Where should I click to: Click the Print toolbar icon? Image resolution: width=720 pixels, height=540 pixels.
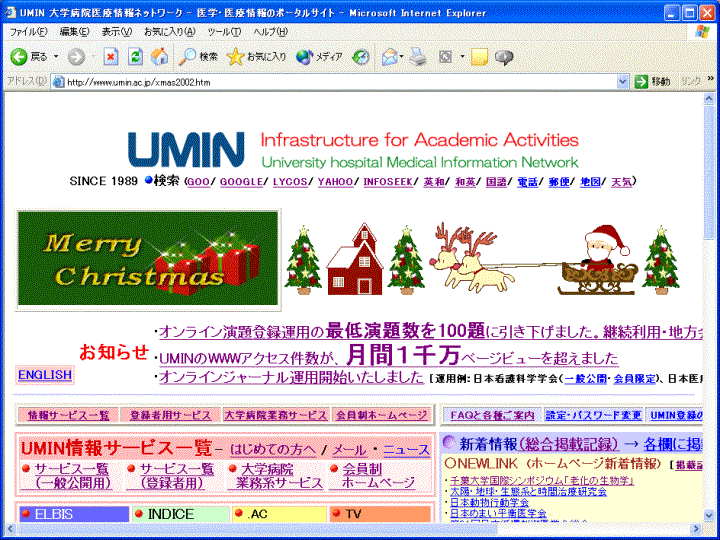[x=418, y=57]
